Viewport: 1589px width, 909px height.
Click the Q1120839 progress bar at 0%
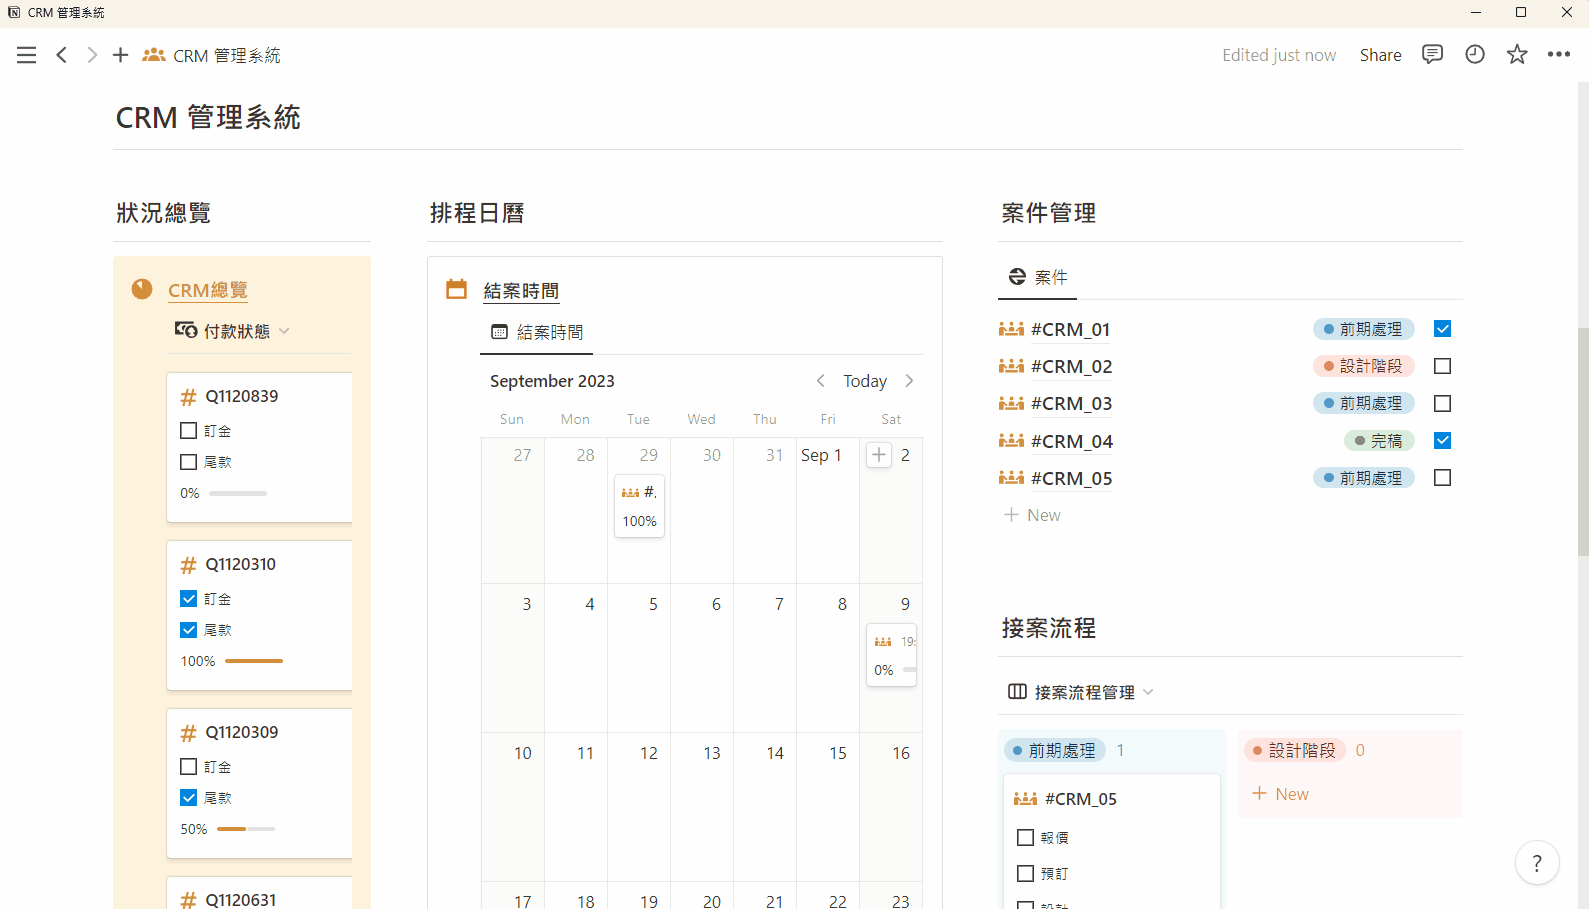[x=238, y=493]
